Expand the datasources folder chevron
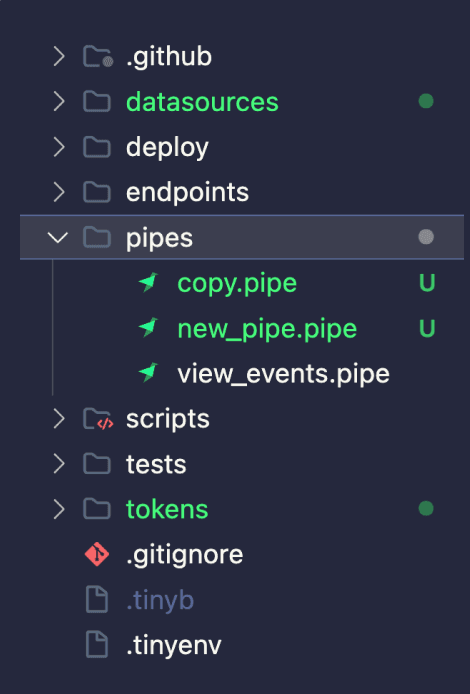Image resolution: width=470 pixels, height=694 pixels. point(58,102)
